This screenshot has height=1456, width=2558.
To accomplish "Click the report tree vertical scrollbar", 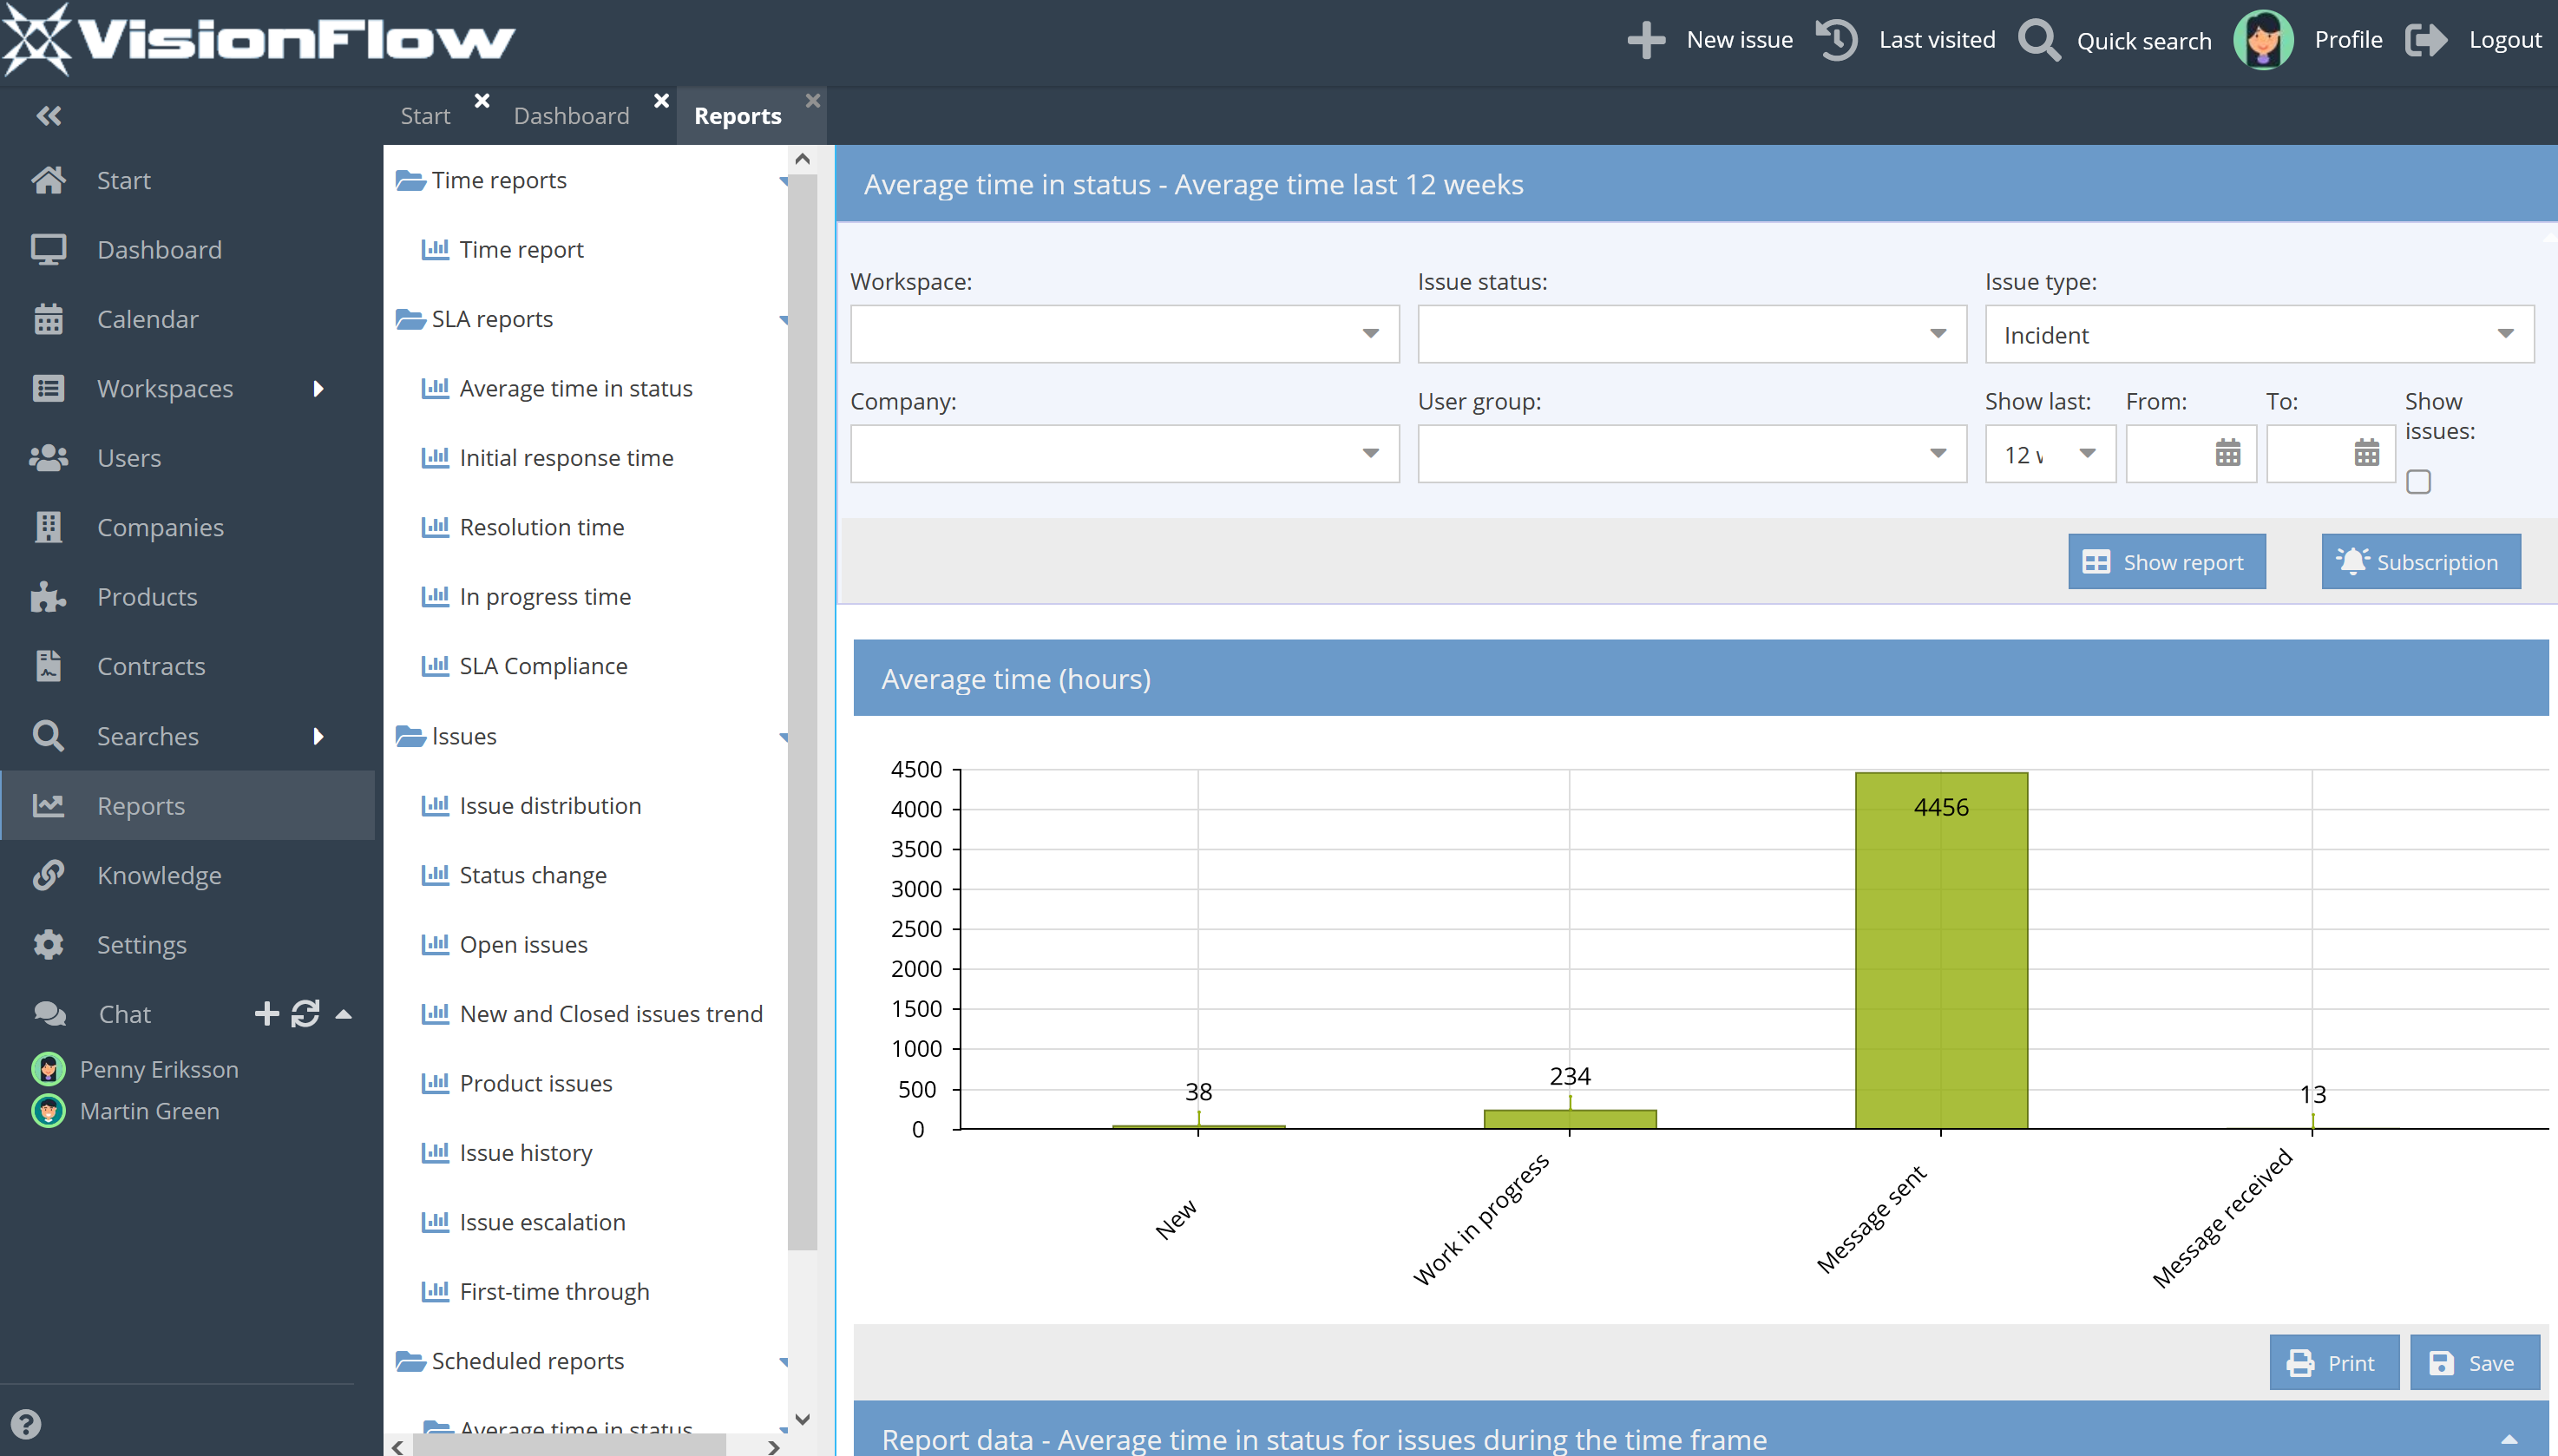I will tap(802, 712).
